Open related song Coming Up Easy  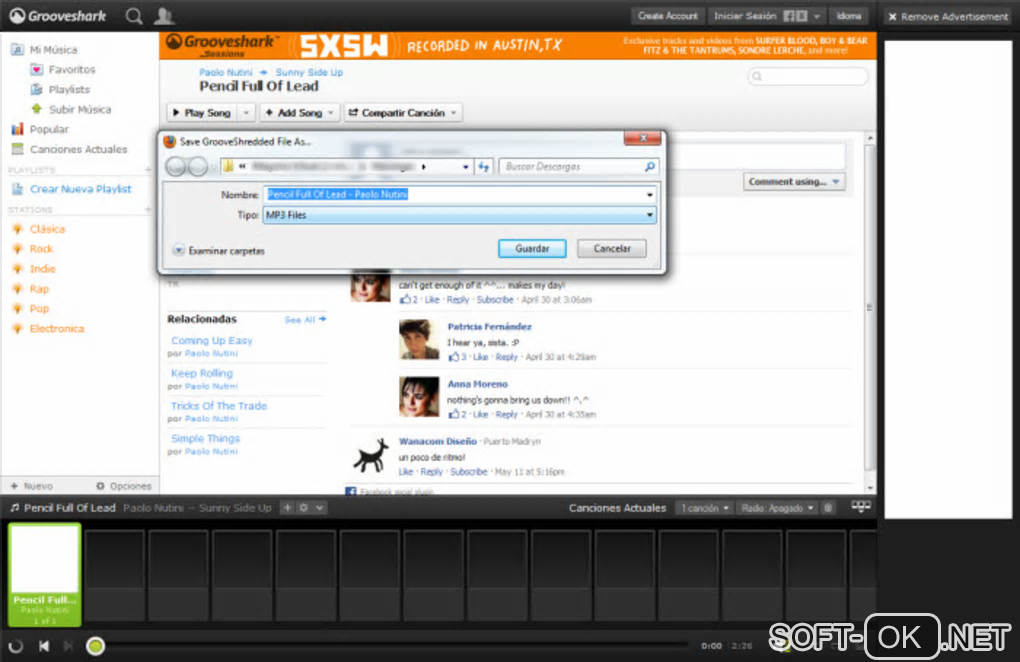211,340
